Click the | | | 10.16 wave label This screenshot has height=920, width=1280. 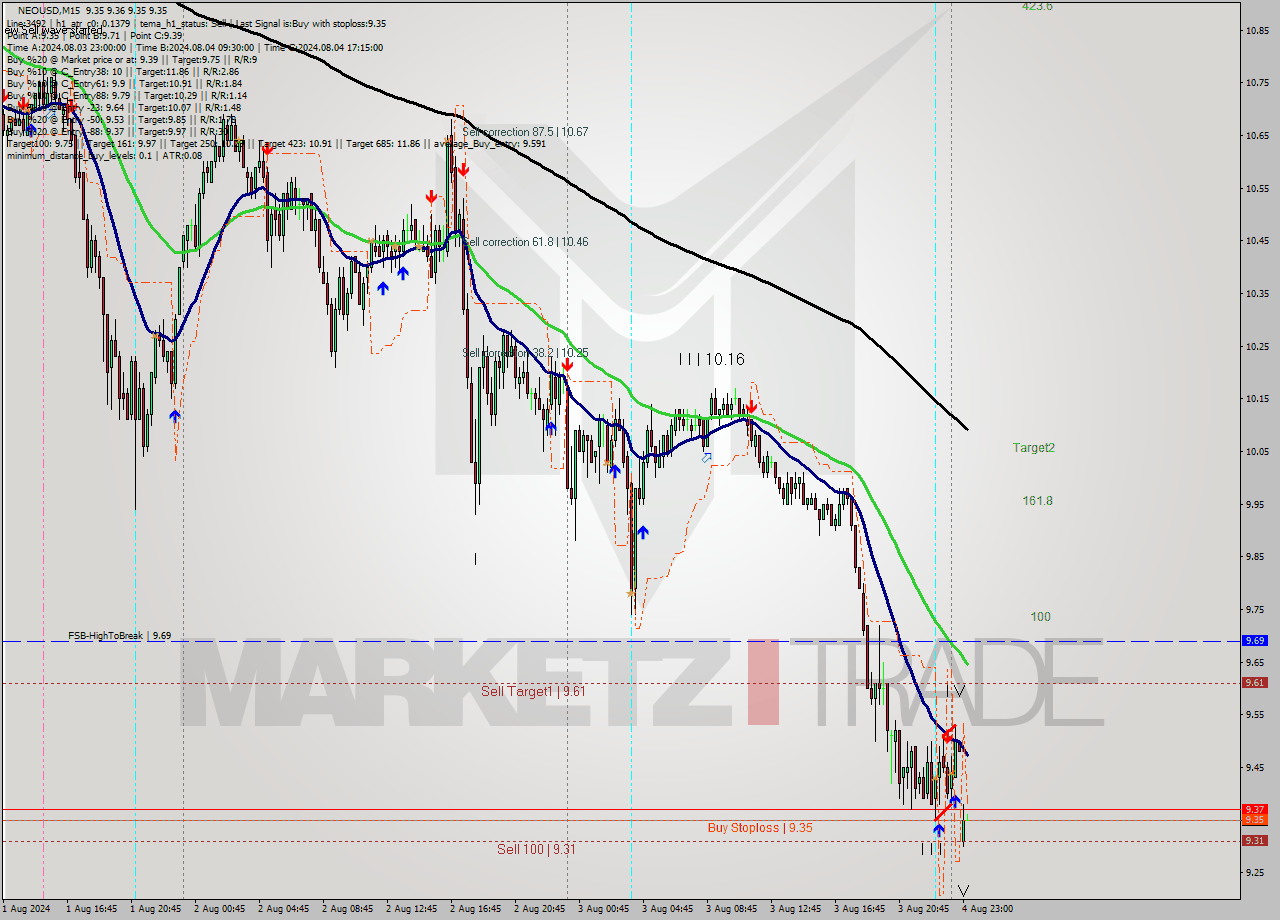click(711, 359)
